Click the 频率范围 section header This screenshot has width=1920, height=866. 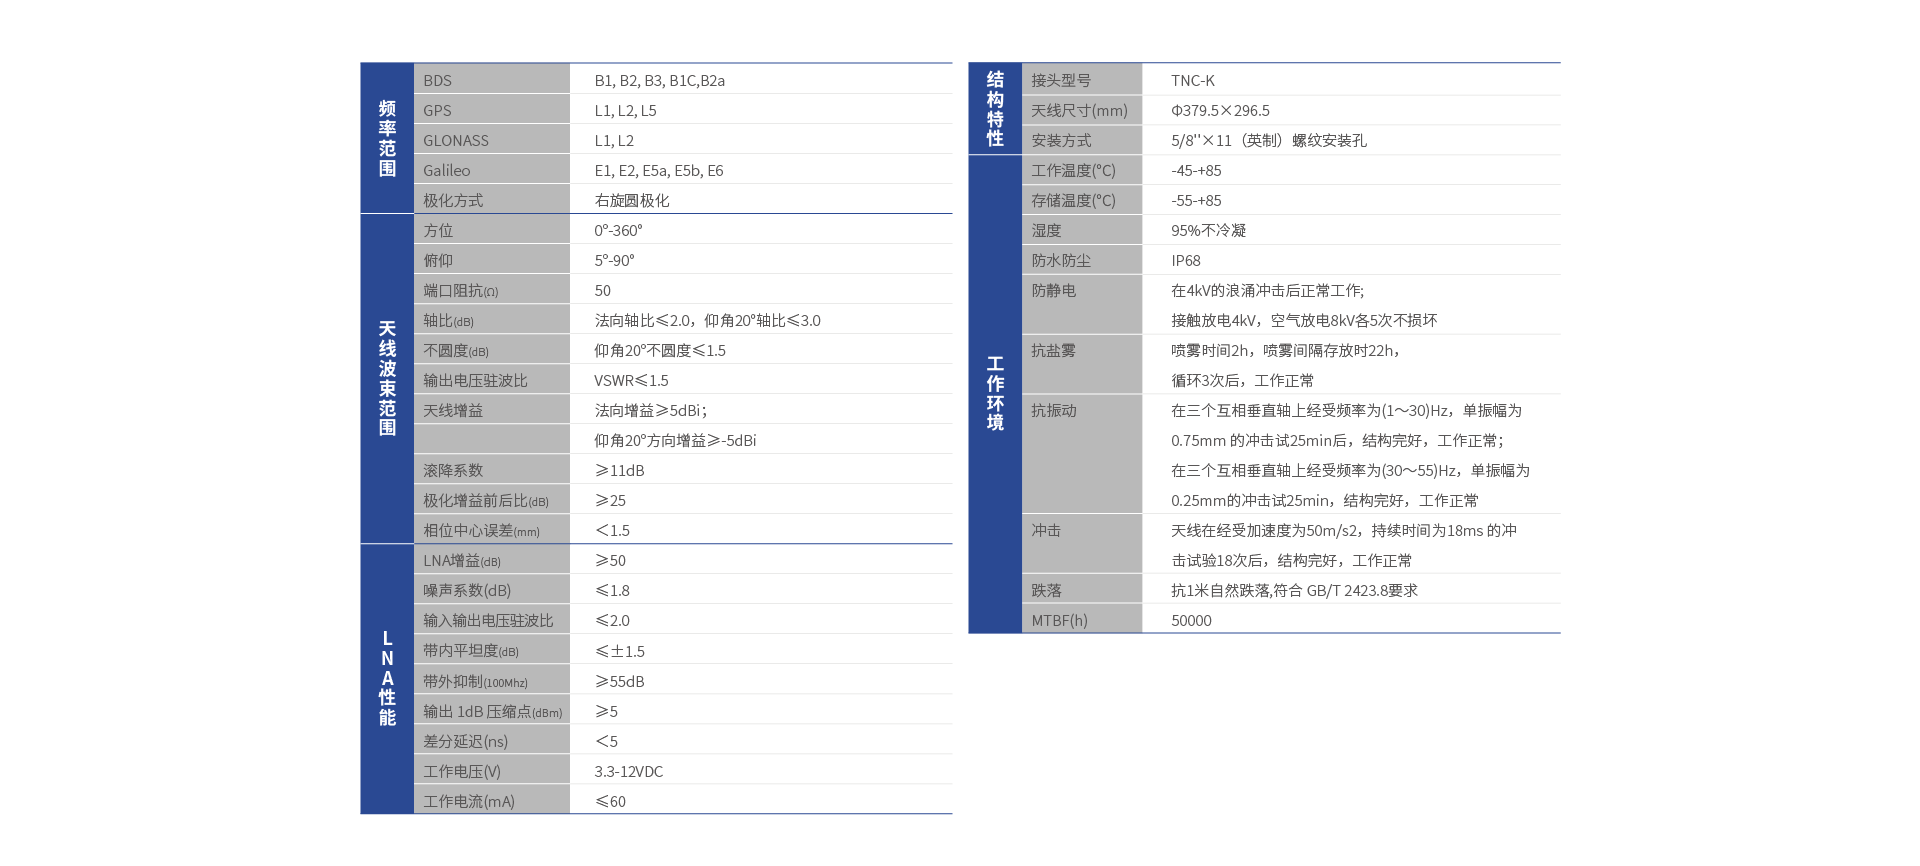point(387,138)
